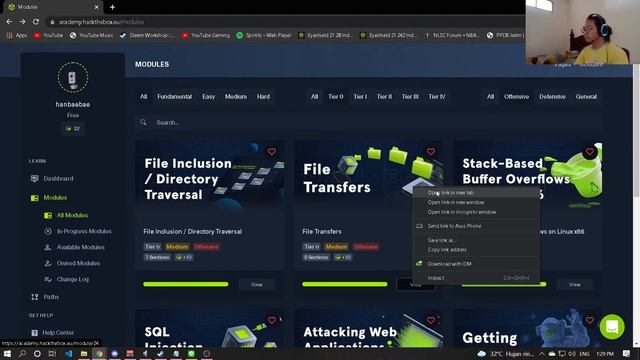Viewport: 640px width, 360px height.
Task: Click the browser forward arrow
Action: pyautogui.click(x=22, y=22)
